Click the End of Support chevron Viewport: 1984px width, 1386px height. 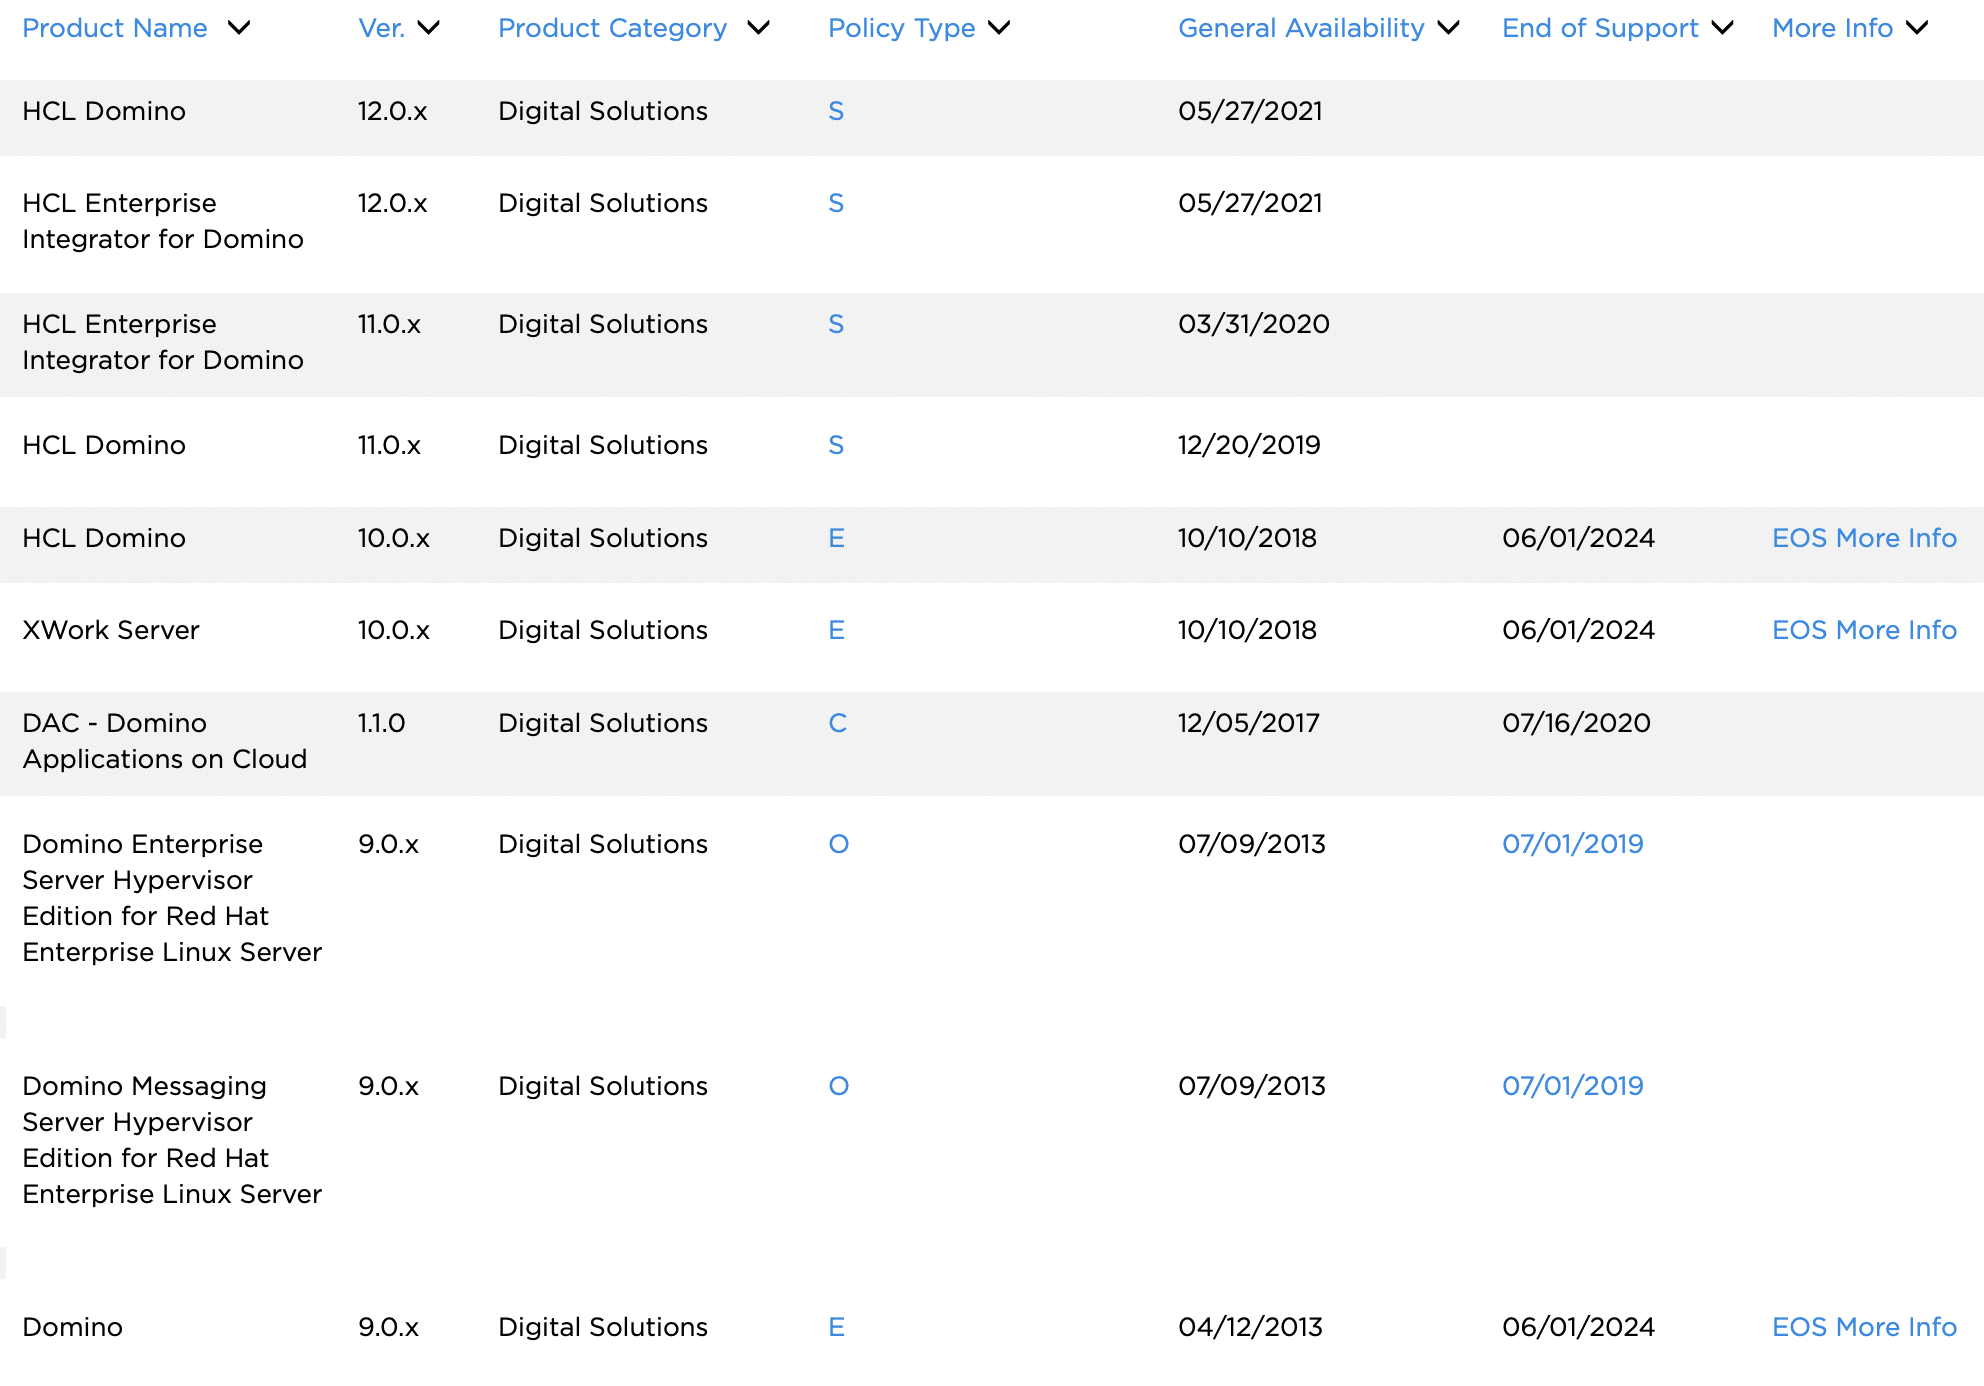pyautogui.click(x=1722, y=28)
